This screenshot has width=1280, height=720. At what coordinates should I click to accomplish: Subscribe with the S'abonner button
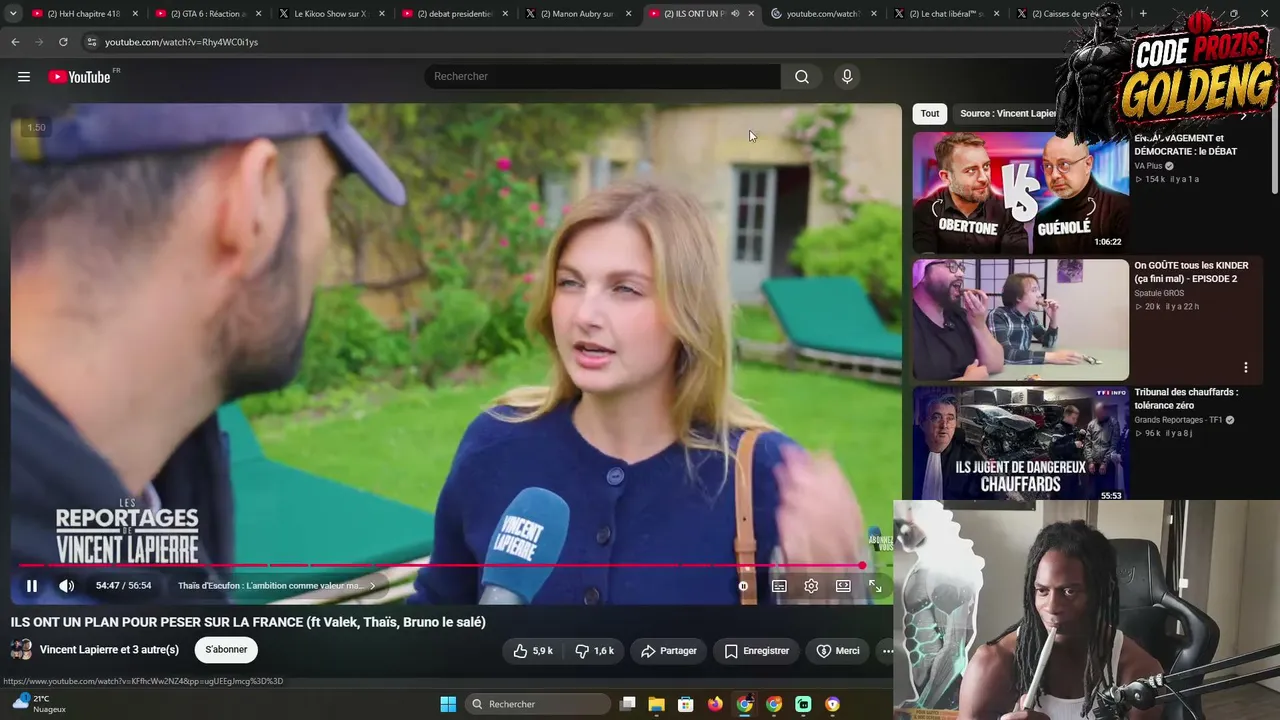(x=226, y=650)
